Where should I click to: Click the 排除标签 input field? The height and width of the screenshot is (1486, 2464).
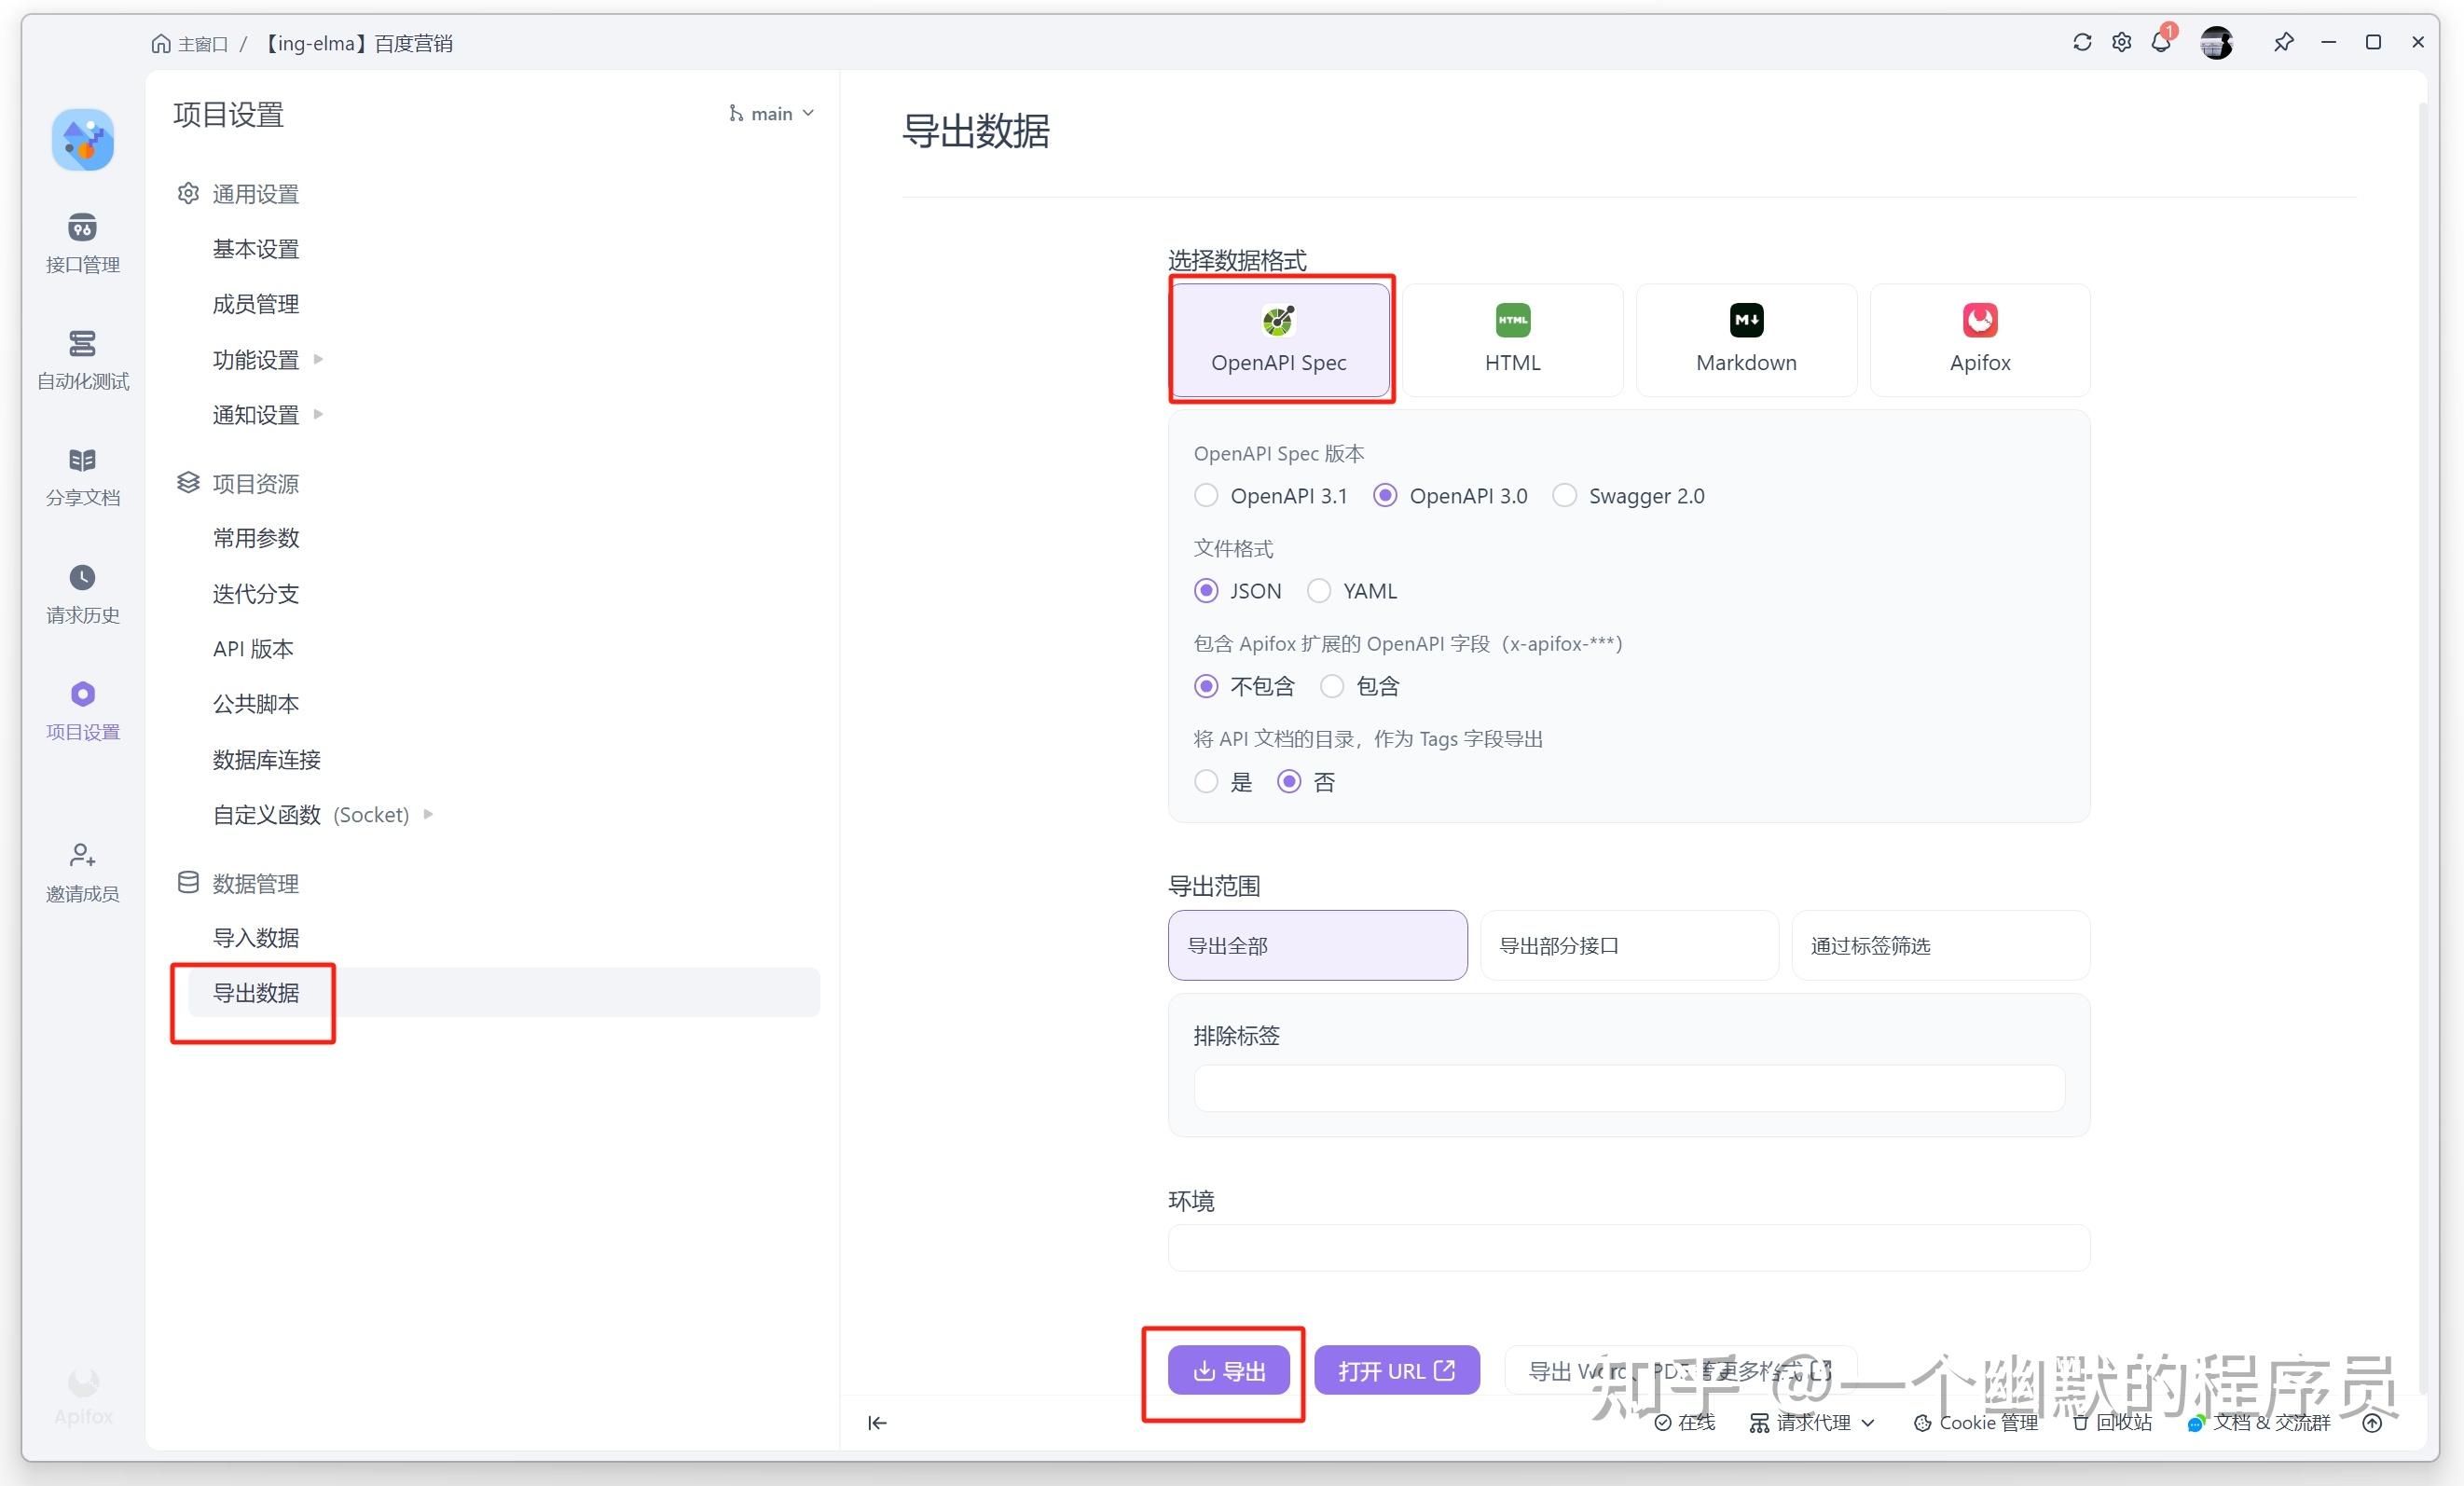[x=1628, y=1088]
